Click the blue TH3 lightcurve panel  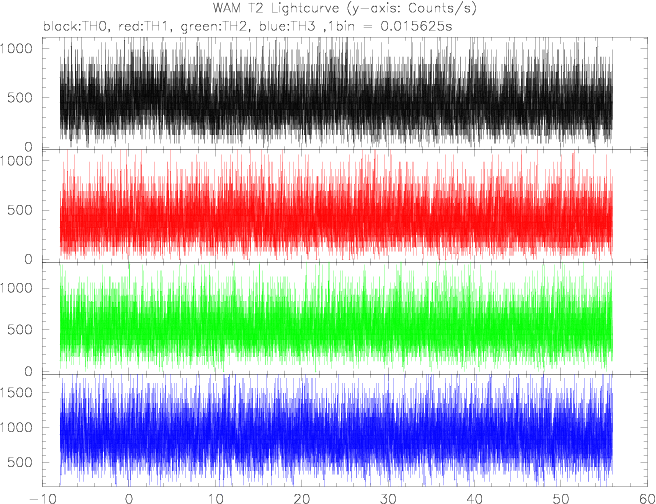(x=345, y=430)
